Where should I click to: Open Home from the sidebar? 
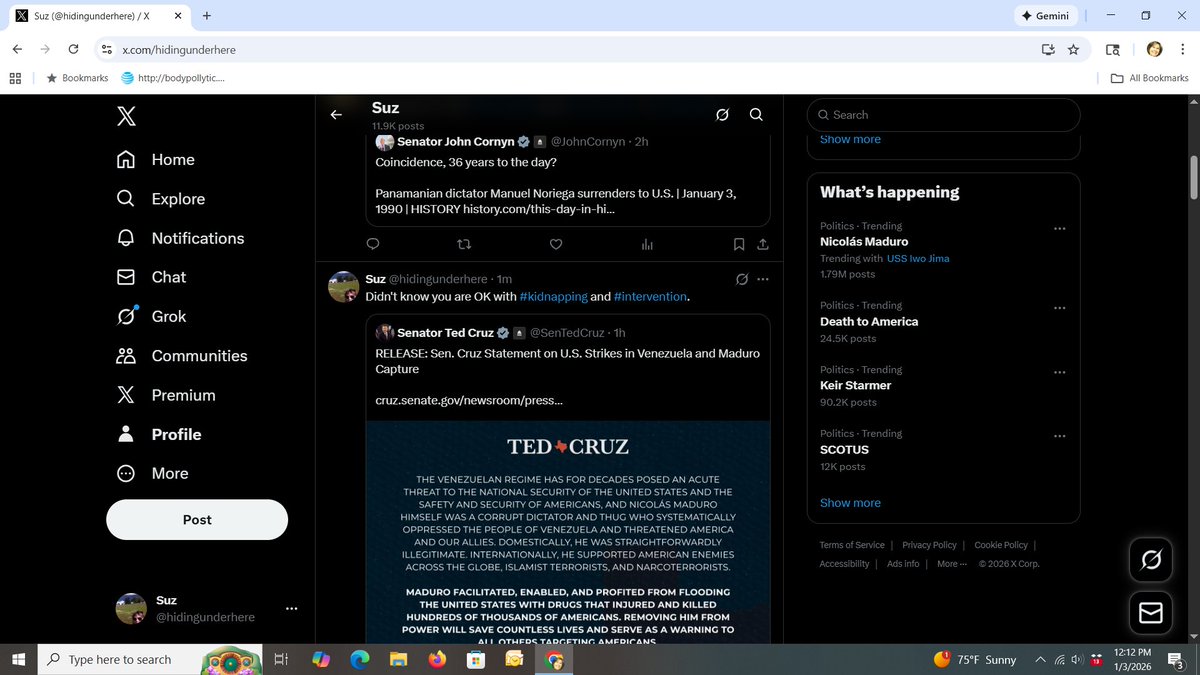pyautogui.click(x=156, y=160)
